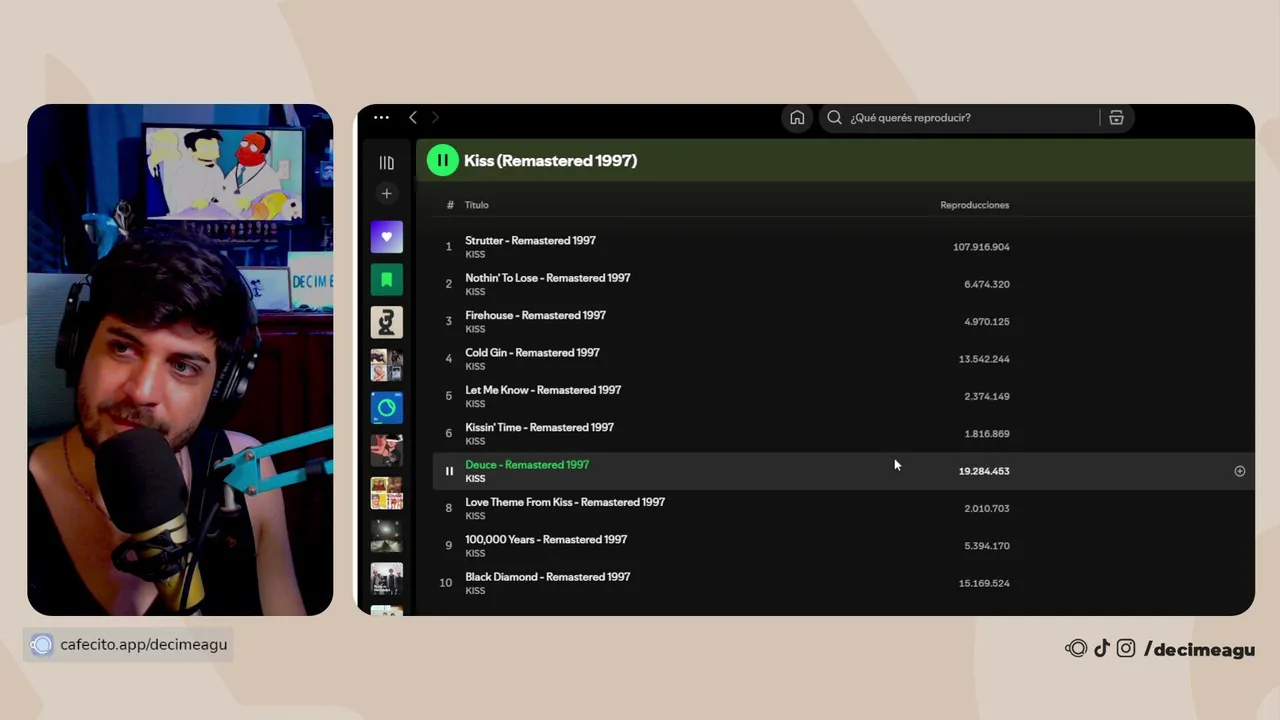1280x720 pixels.
Task: Open KISS artist link under Cold Gin
Action: tap(475, 367)
